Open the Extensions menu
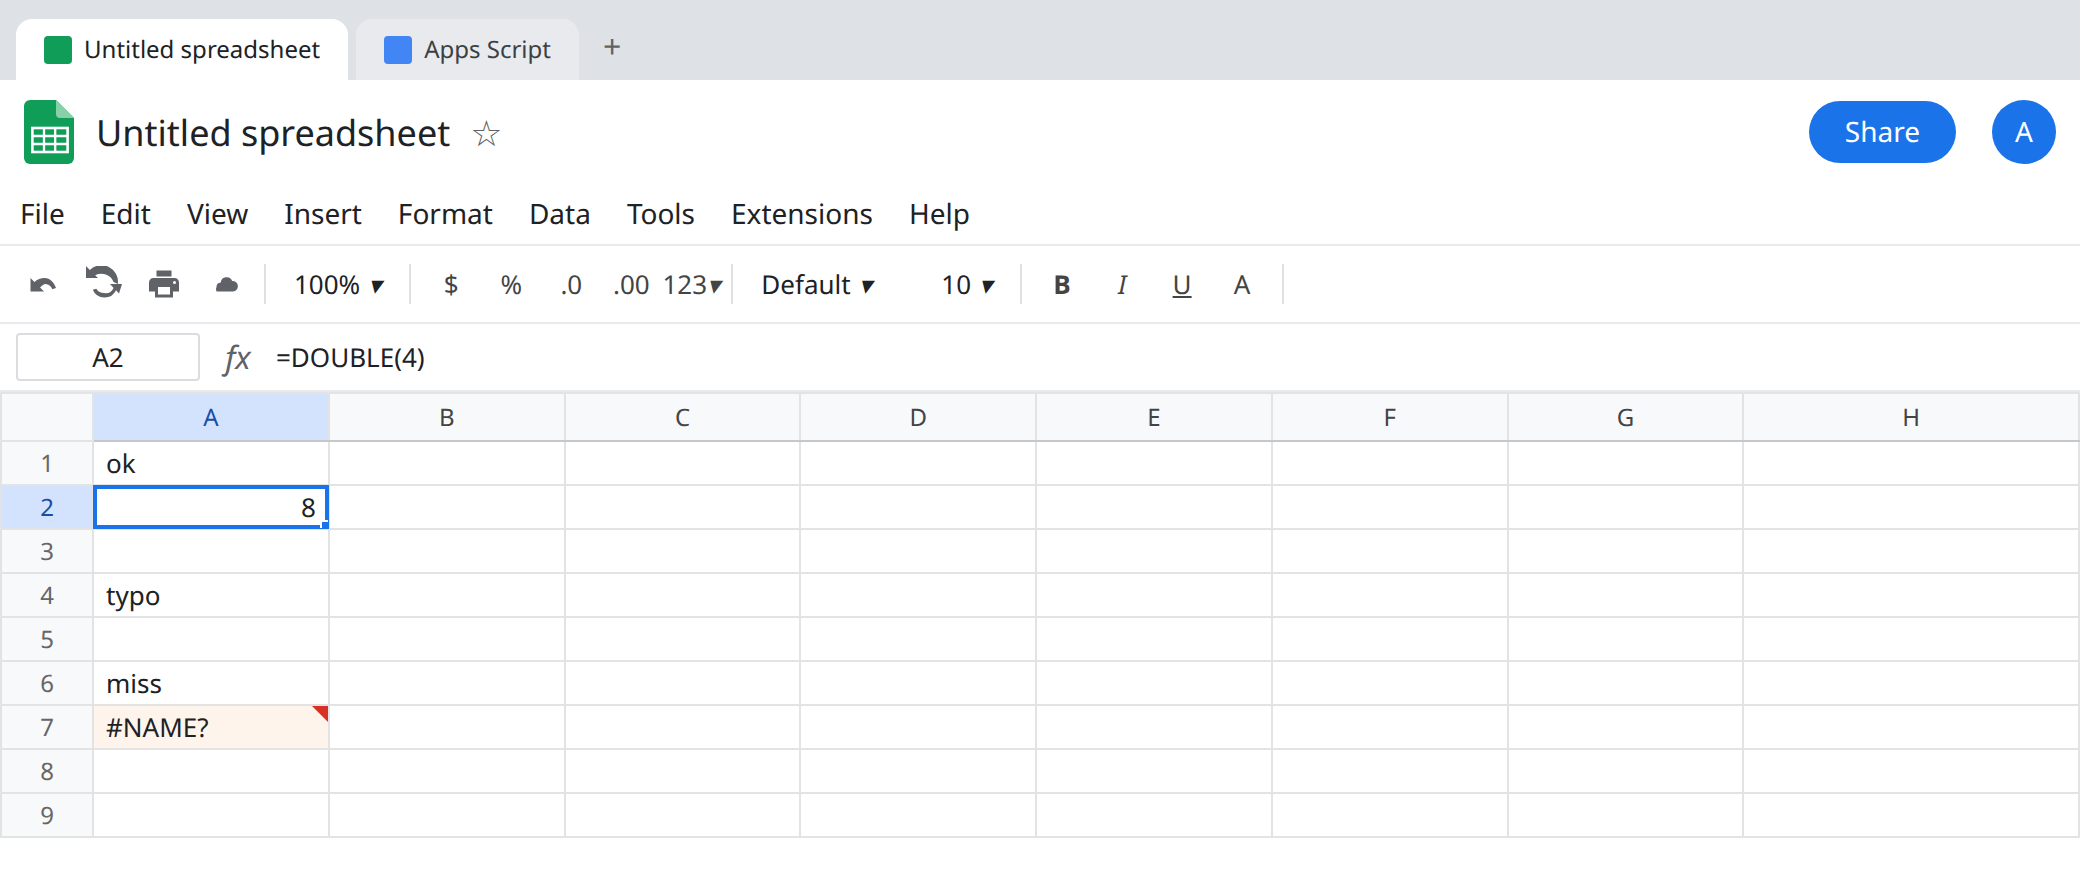Viewport: 2080px width, 872px height. click(x=802, y=214)
